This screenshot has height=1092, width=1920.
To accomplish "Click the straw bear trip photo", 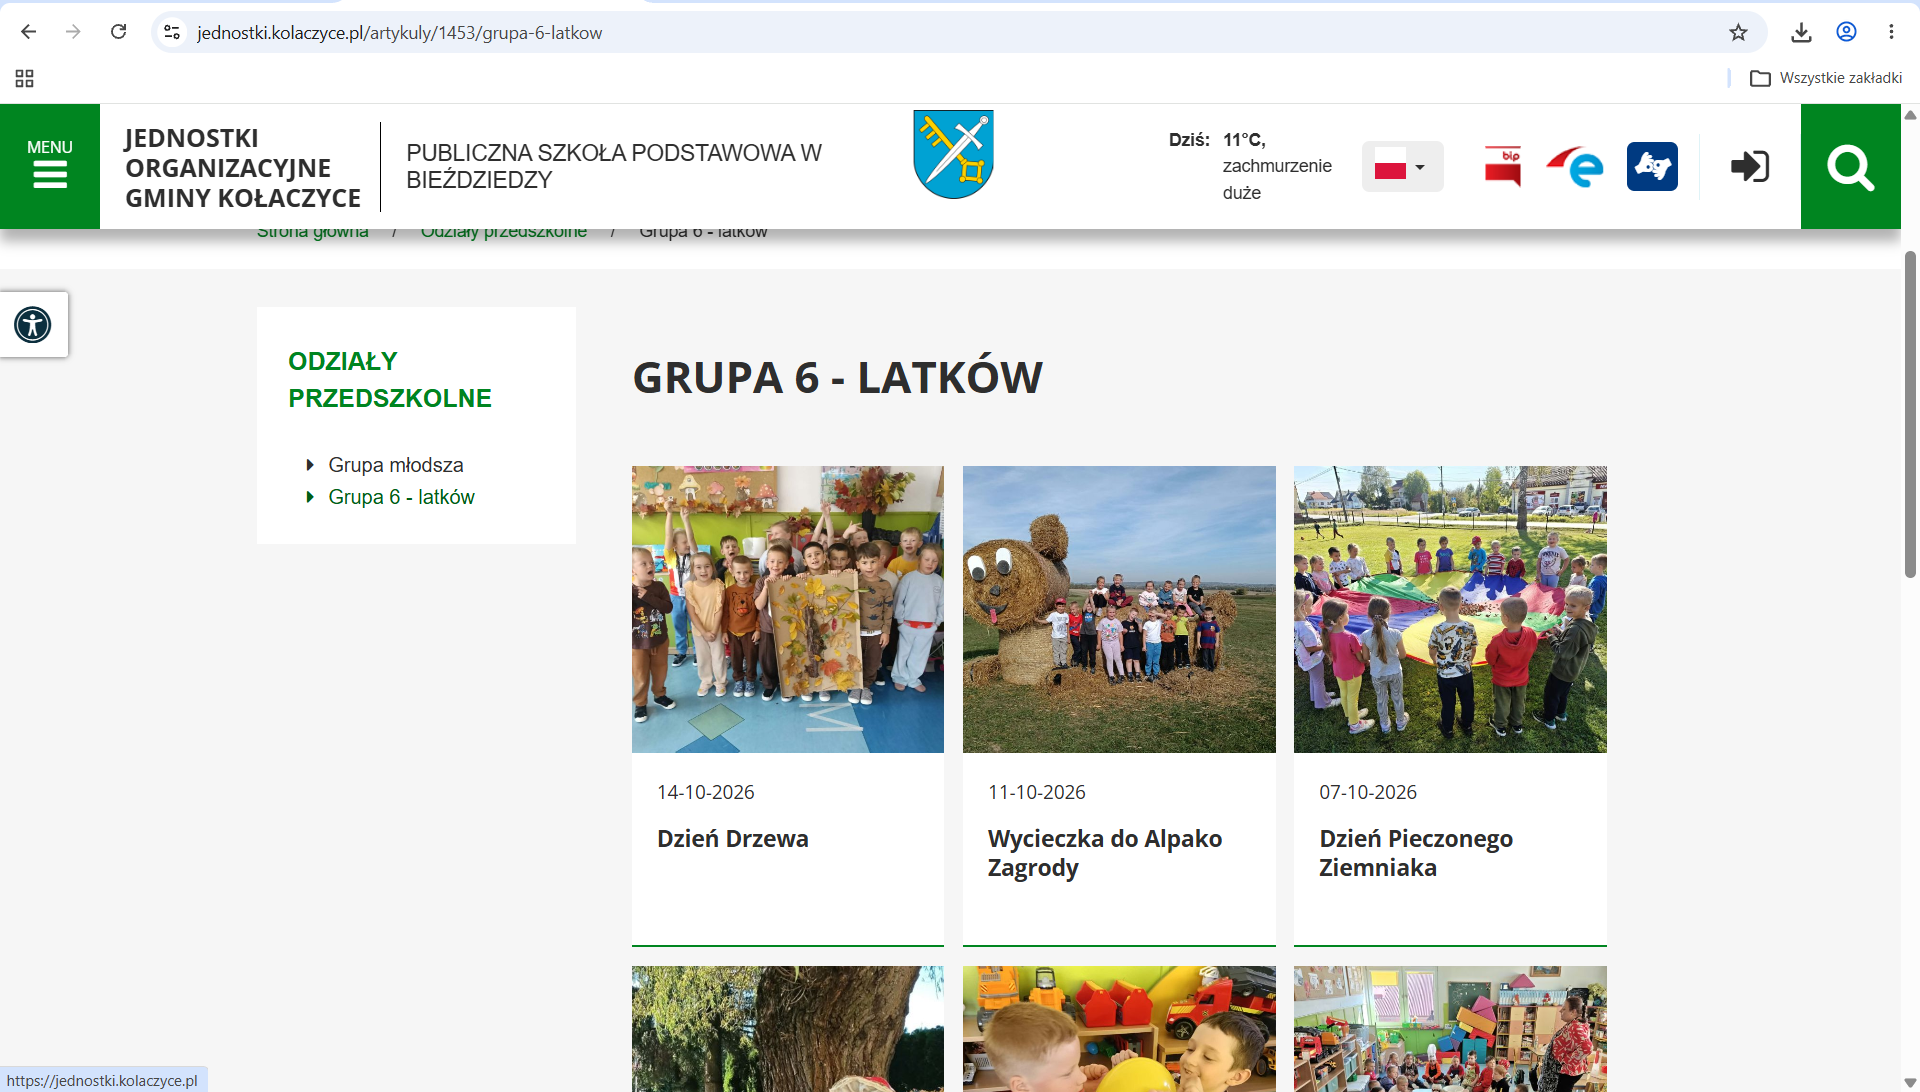I will click(x=1119, y=609).
